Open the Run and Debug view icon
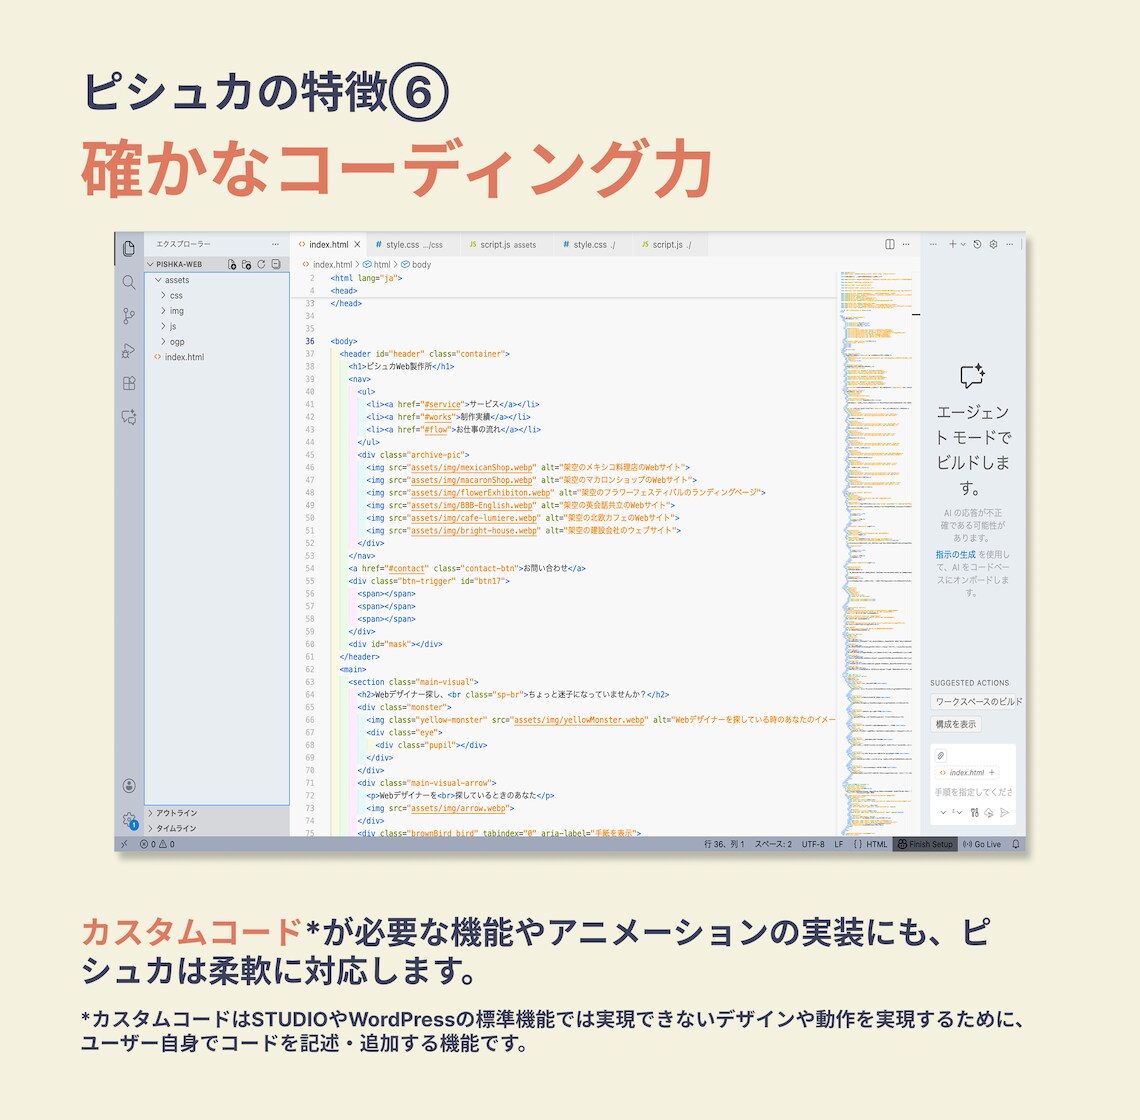This screenshot has width=1140, height=1120. click(x=129, y=351)
